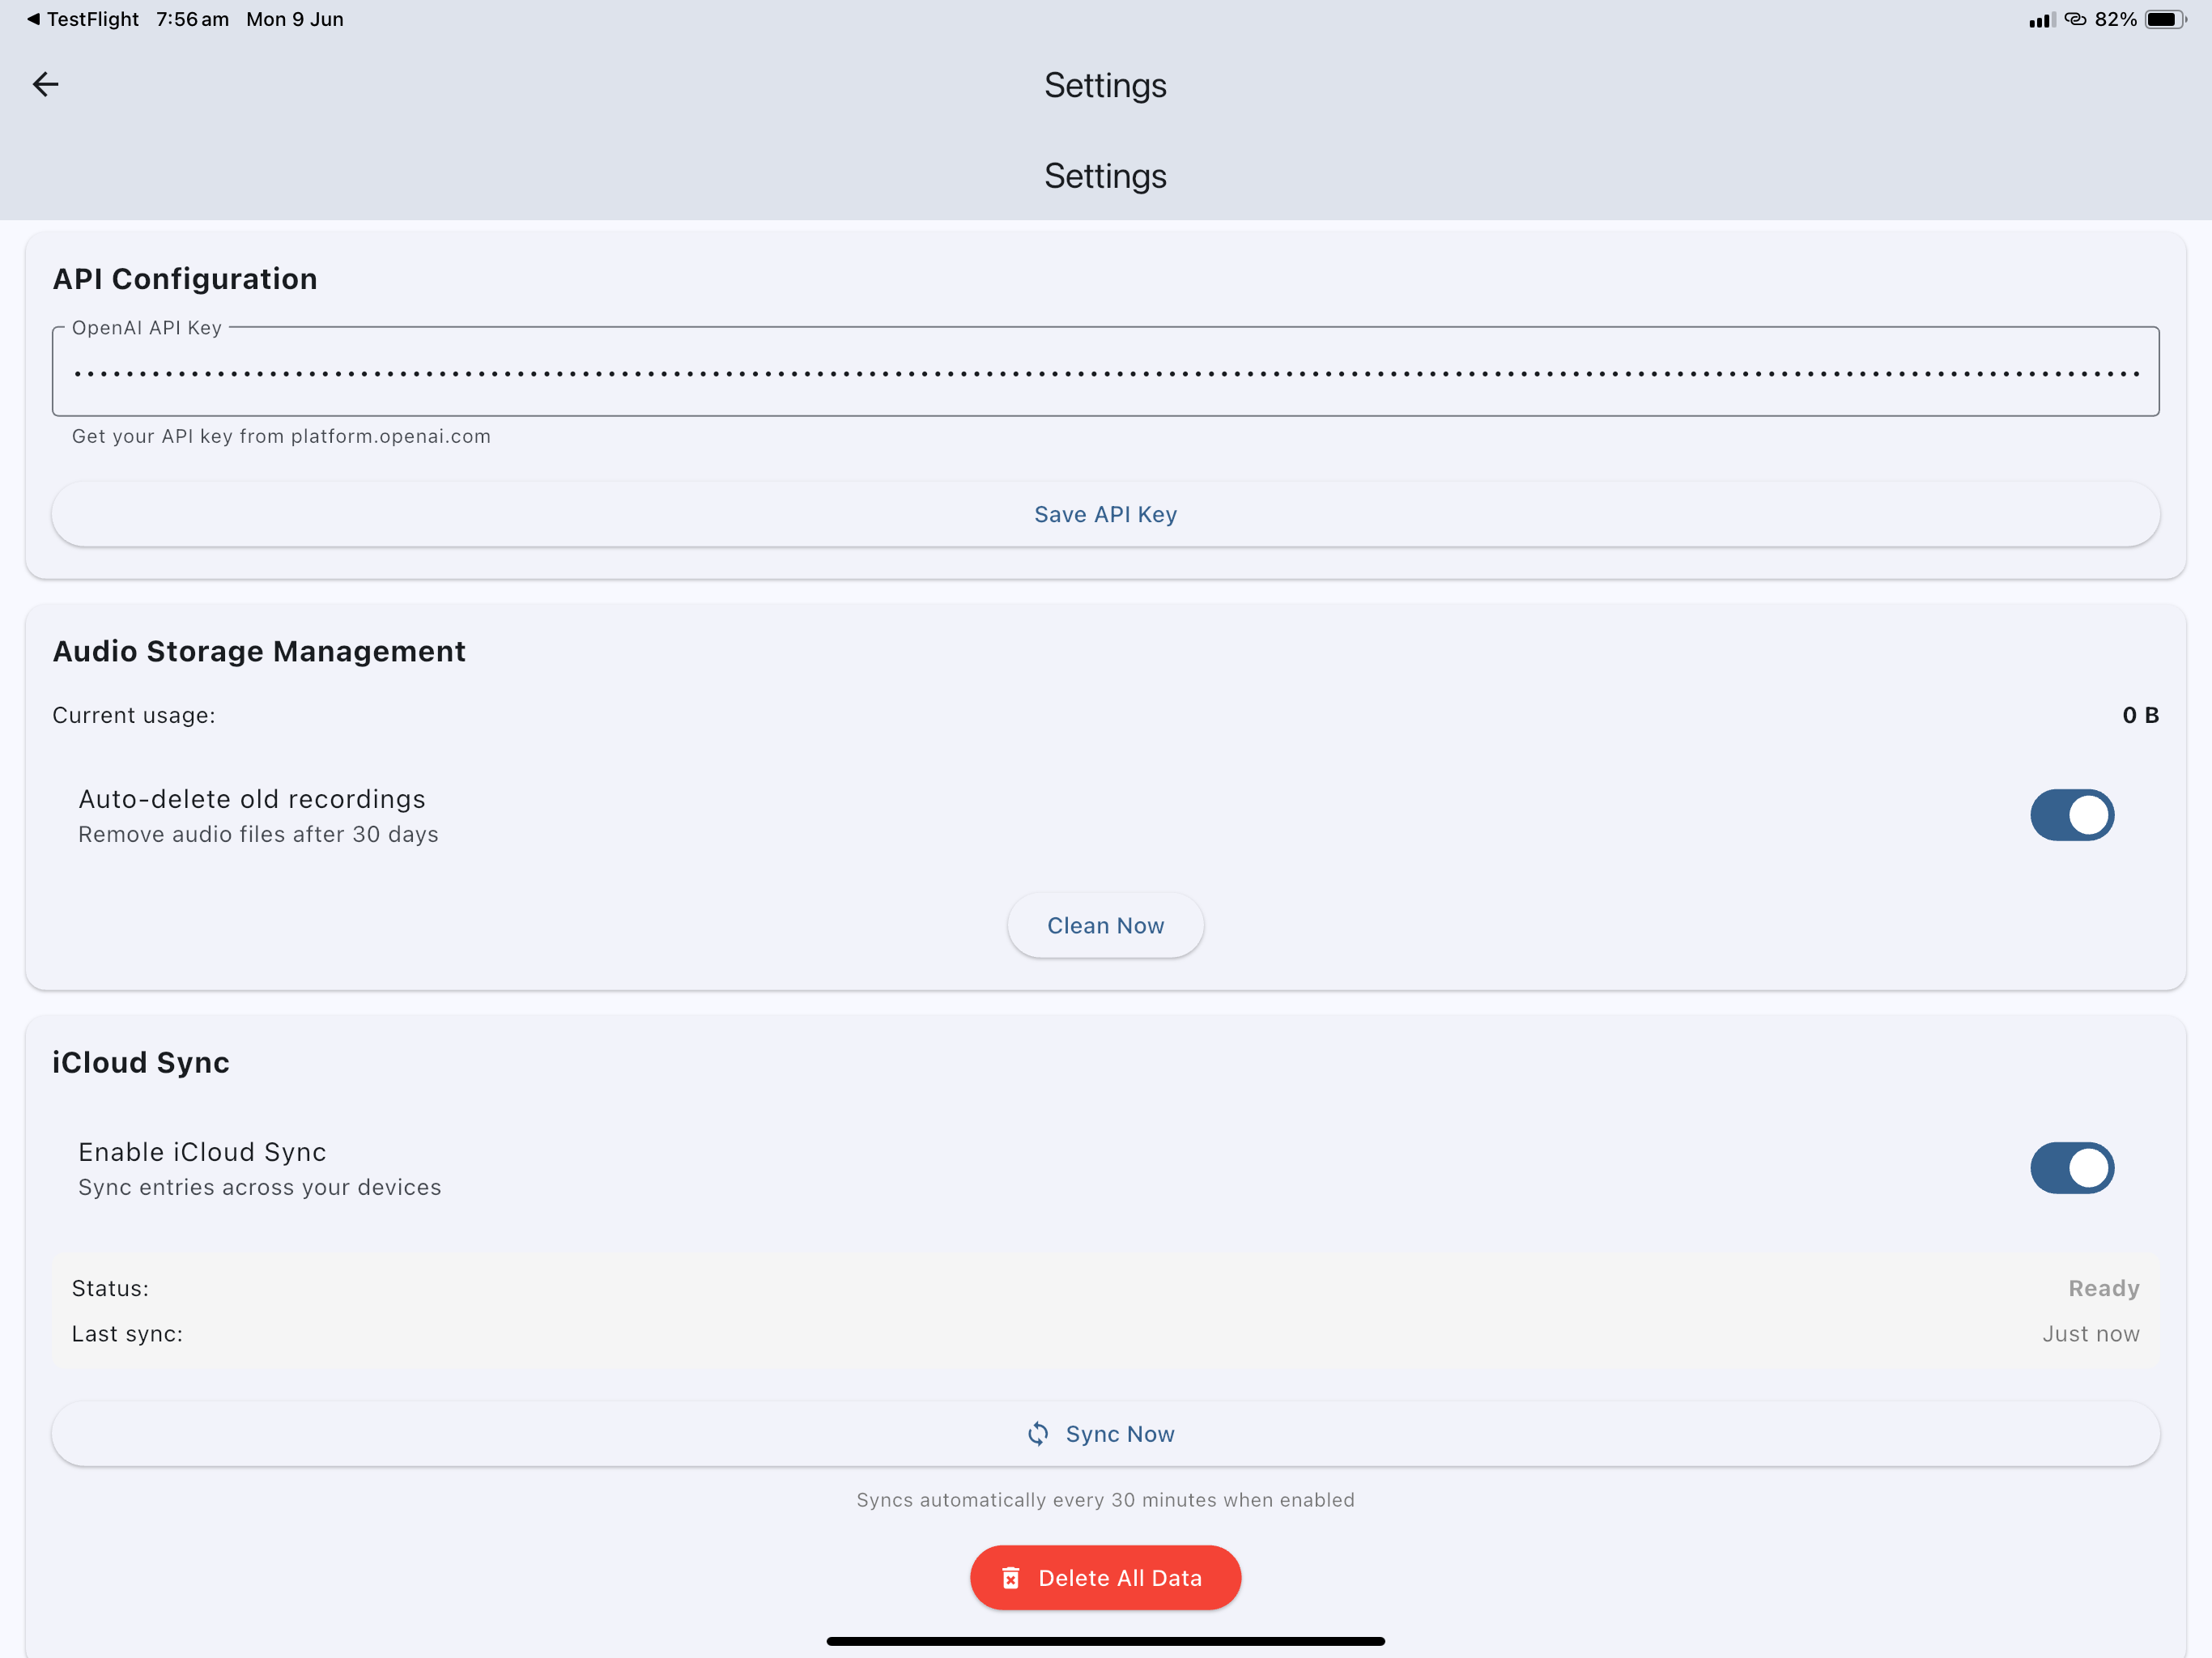Click 'Remove audio files after 30 days' text
The width and height of the screenshot is (2212, 1658).
point(258,834)
